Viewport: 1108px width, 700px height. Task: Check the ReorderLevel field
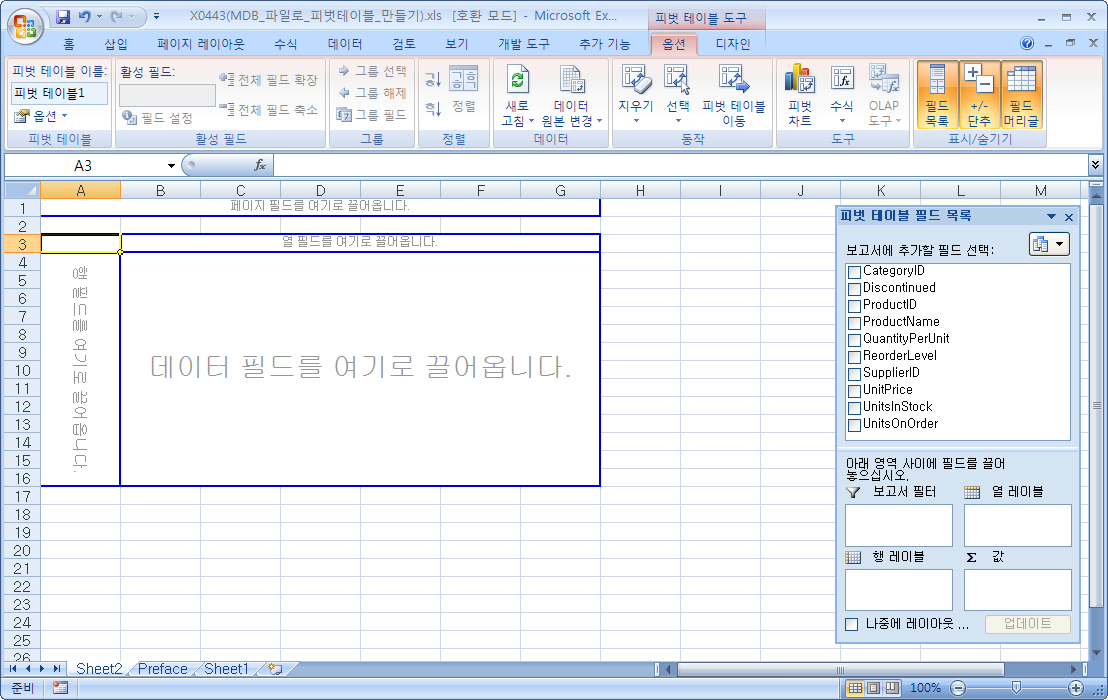coord(854,356)
